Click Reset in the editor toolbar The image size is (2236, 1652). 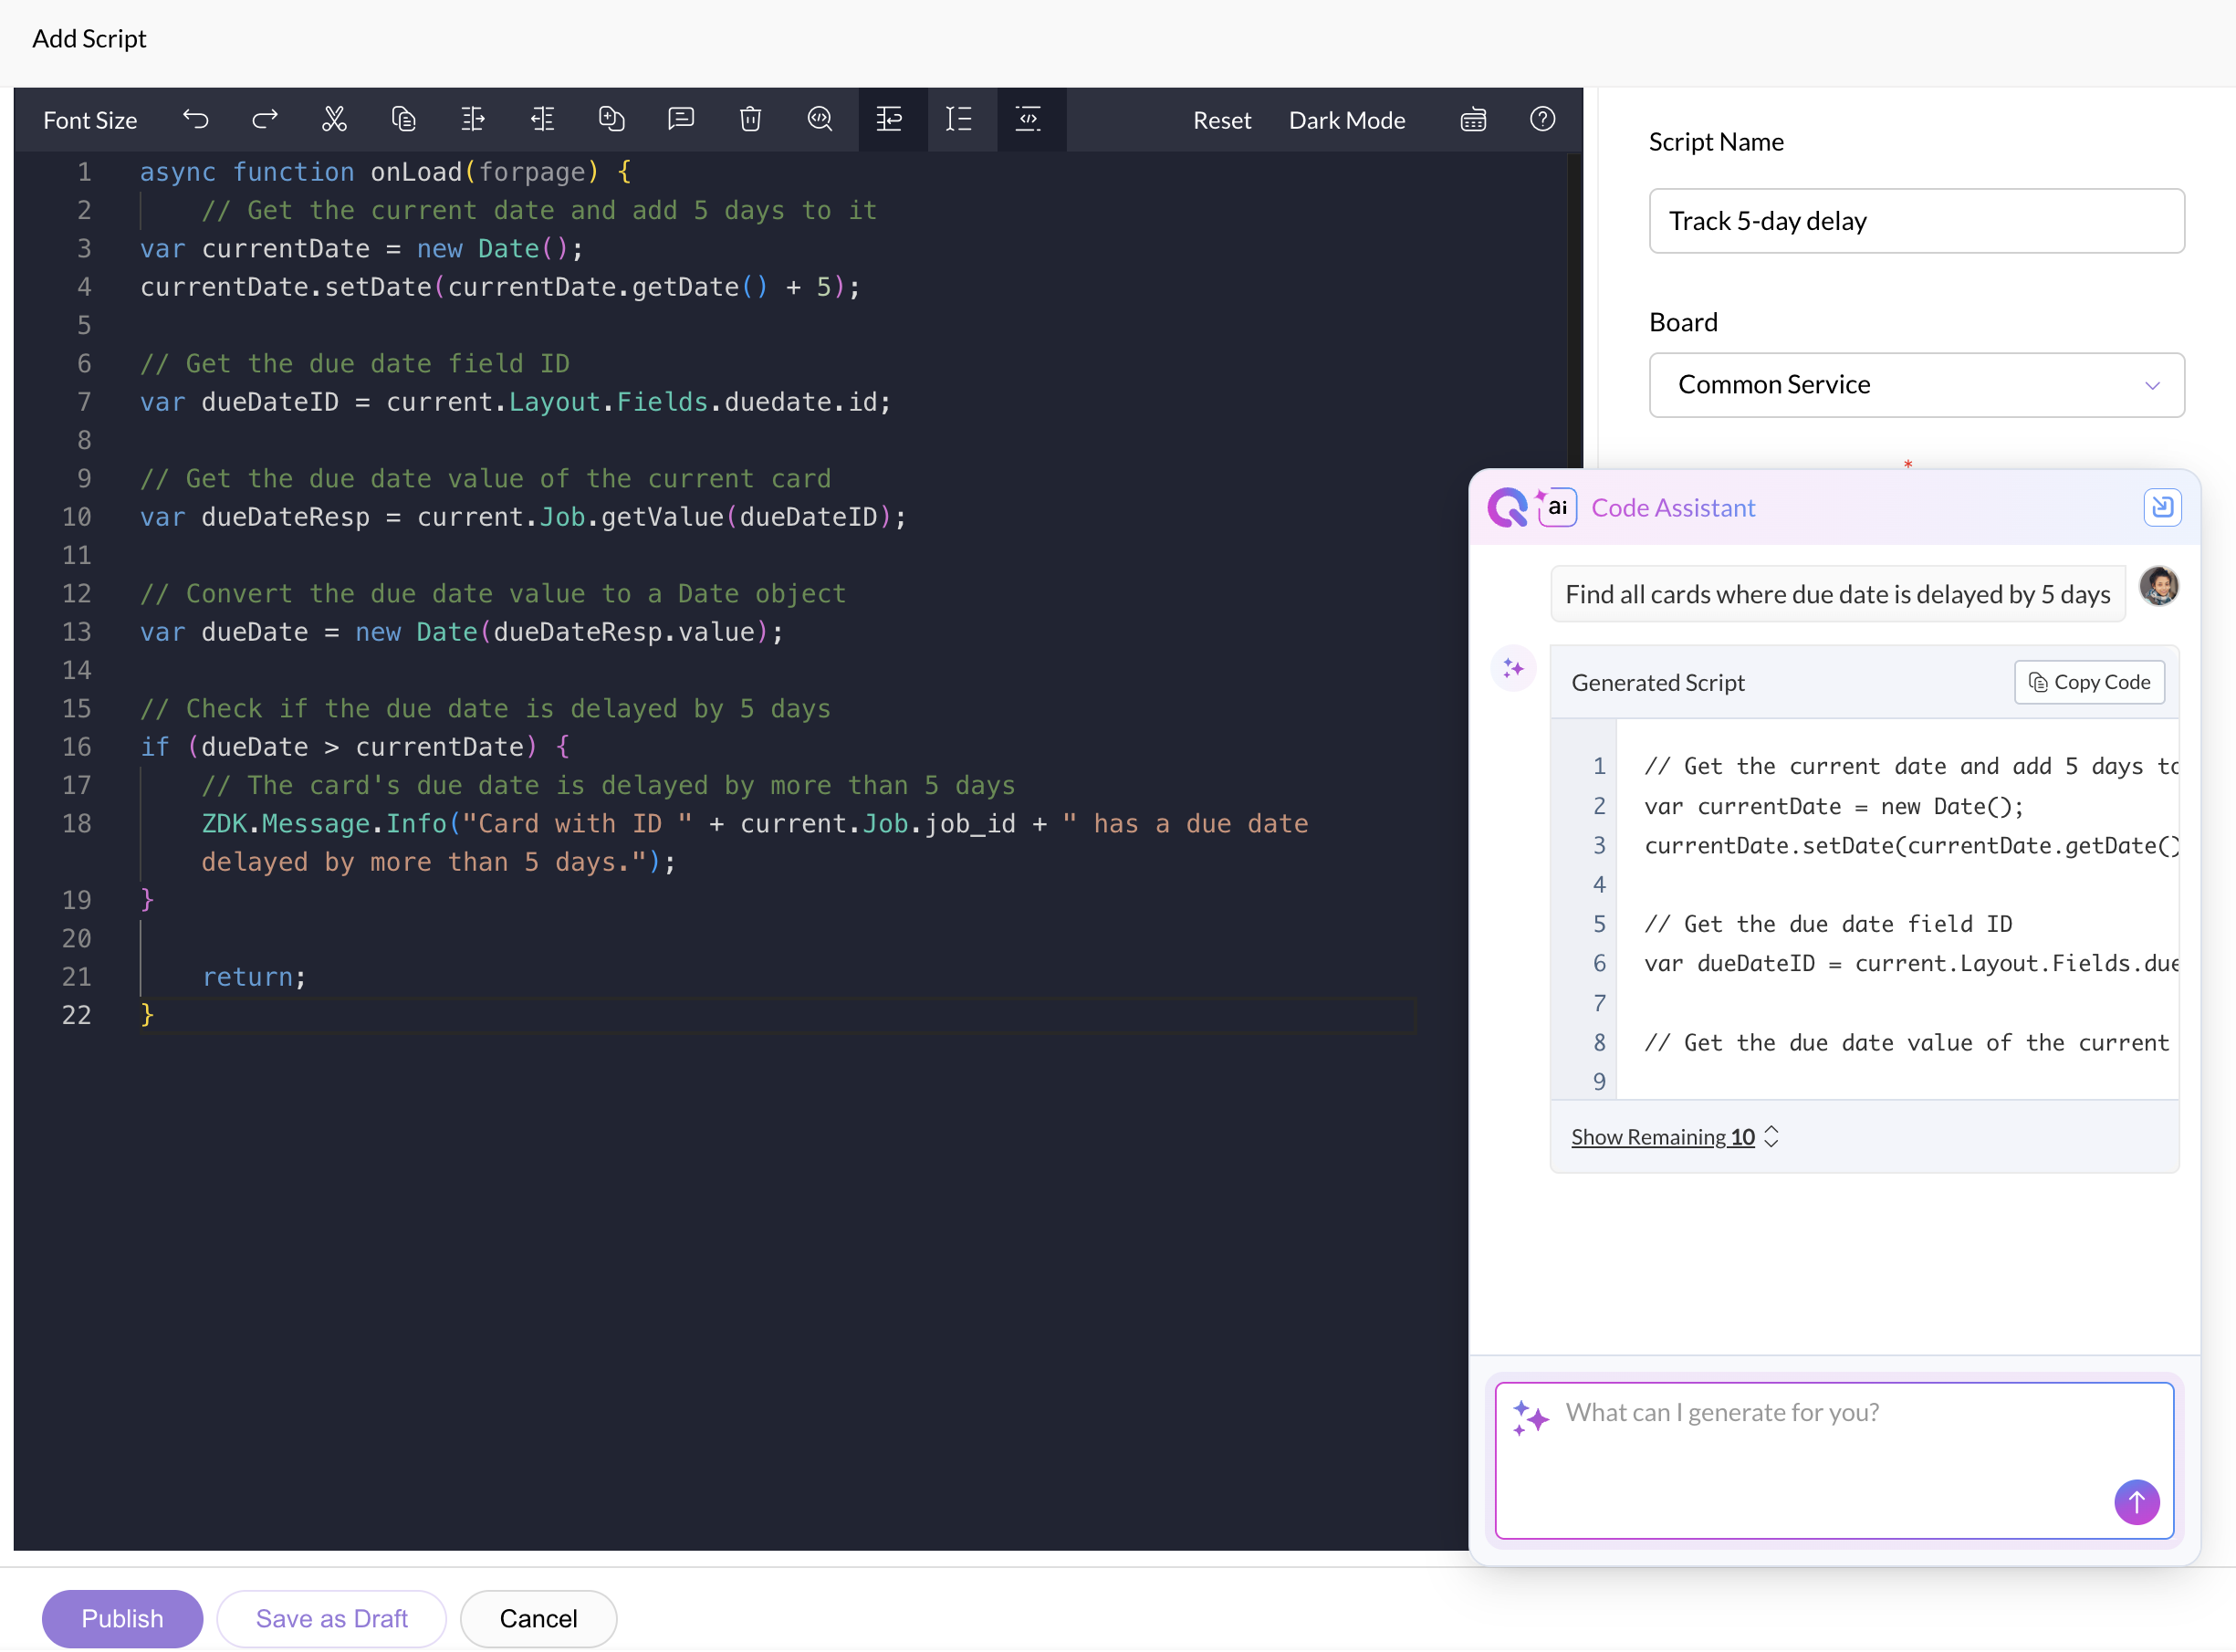1221,120
